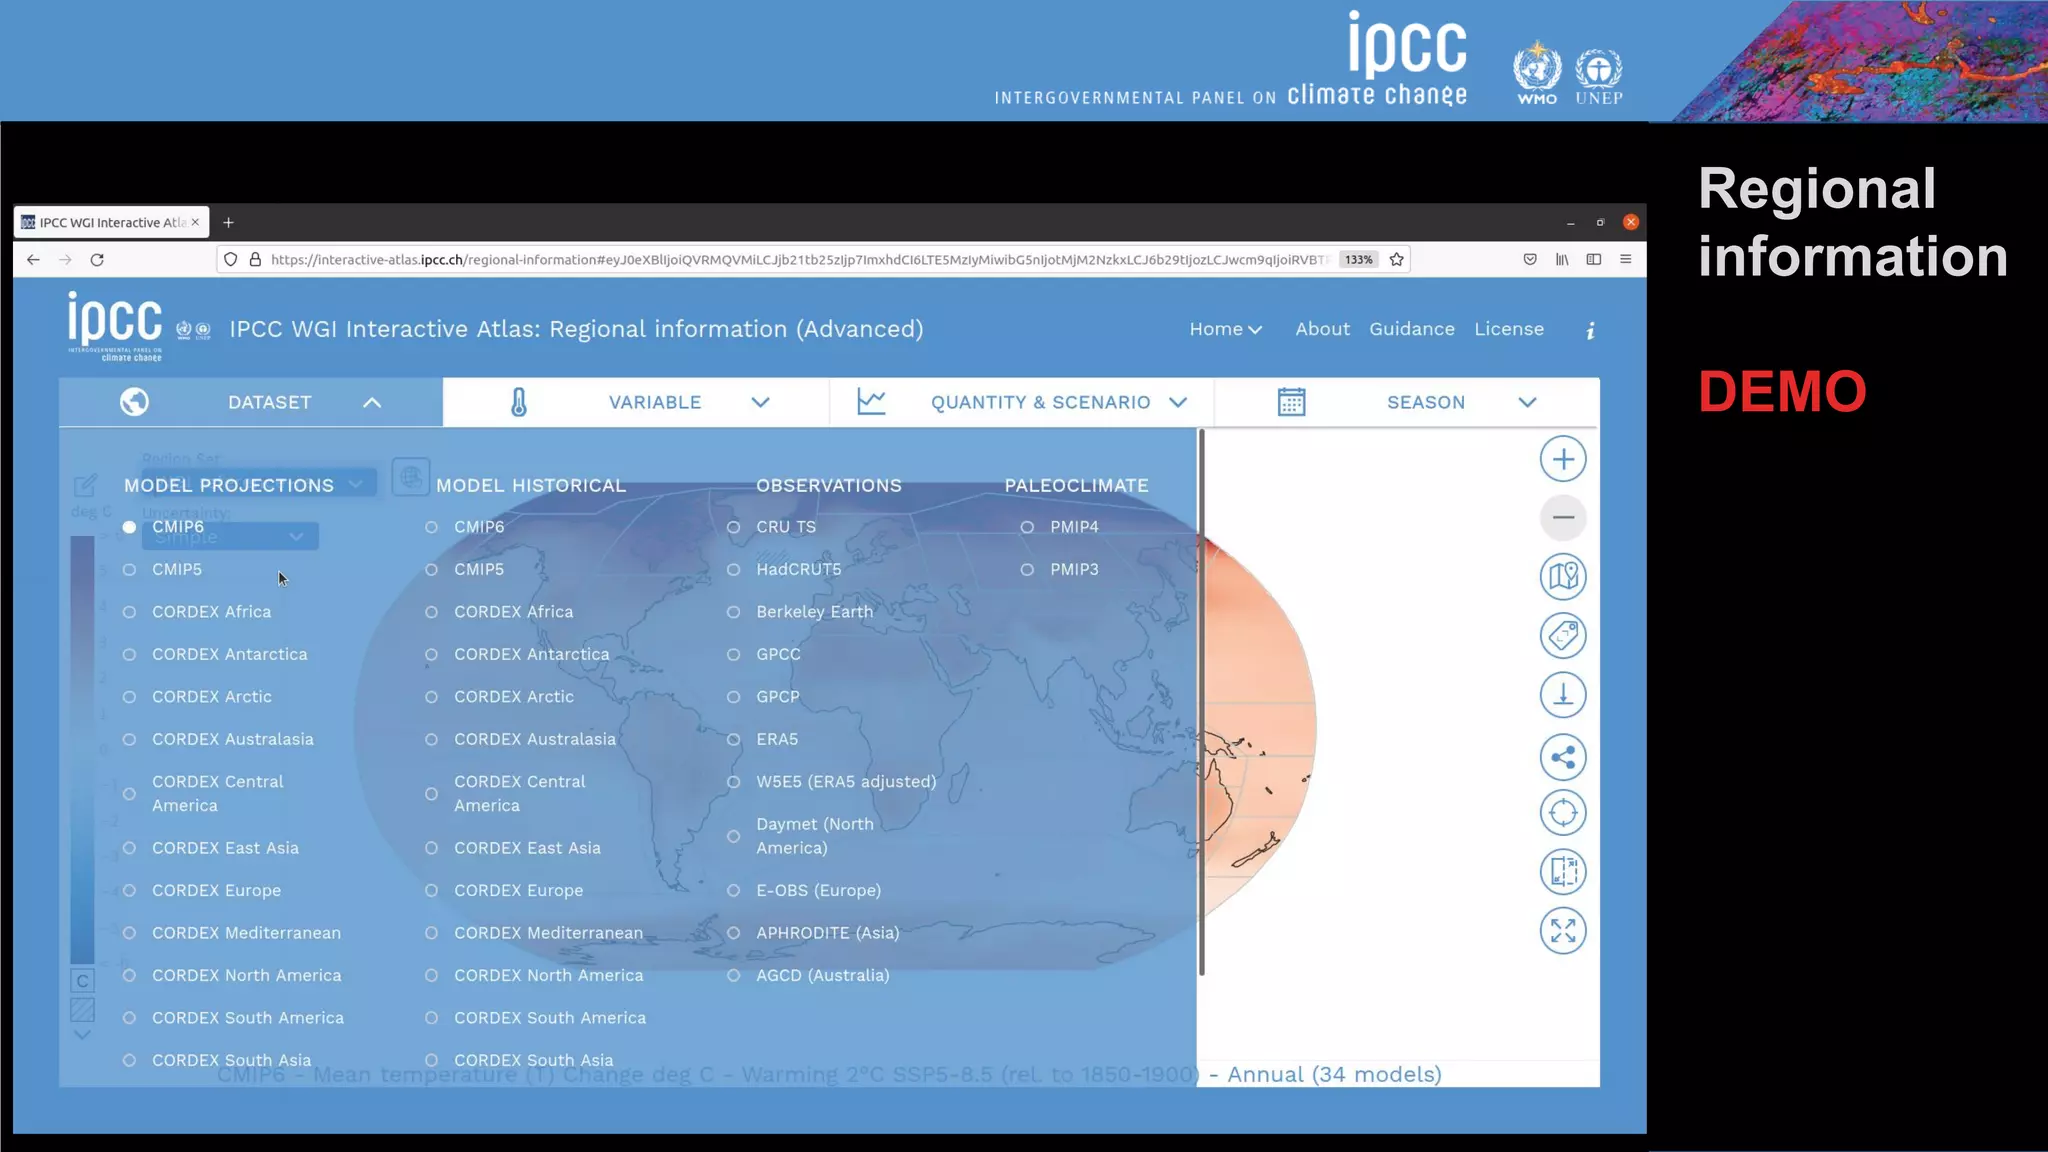This screenshot has width=2048, height=1152.
Task: Select CORDEX South America under Model Projections
Action: pos(233,1018)
